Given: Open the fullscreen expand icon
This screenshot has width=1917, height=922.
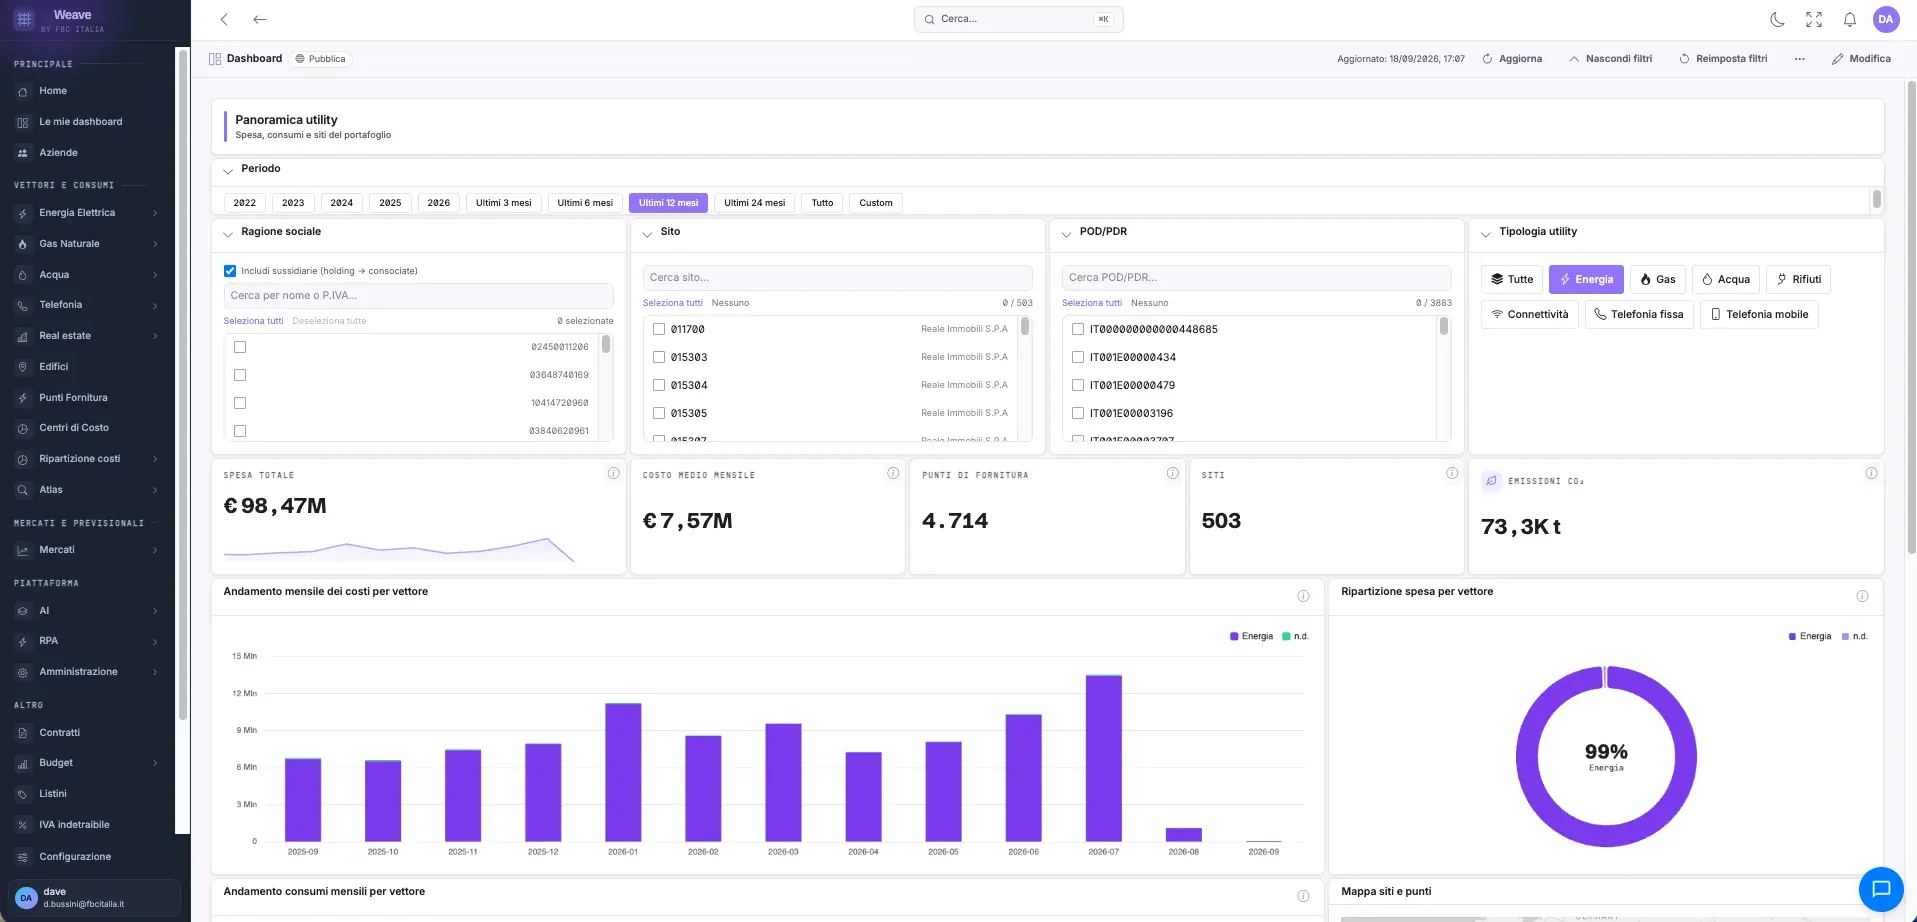Looking at the screenshot, I should tap(1814, 19).
